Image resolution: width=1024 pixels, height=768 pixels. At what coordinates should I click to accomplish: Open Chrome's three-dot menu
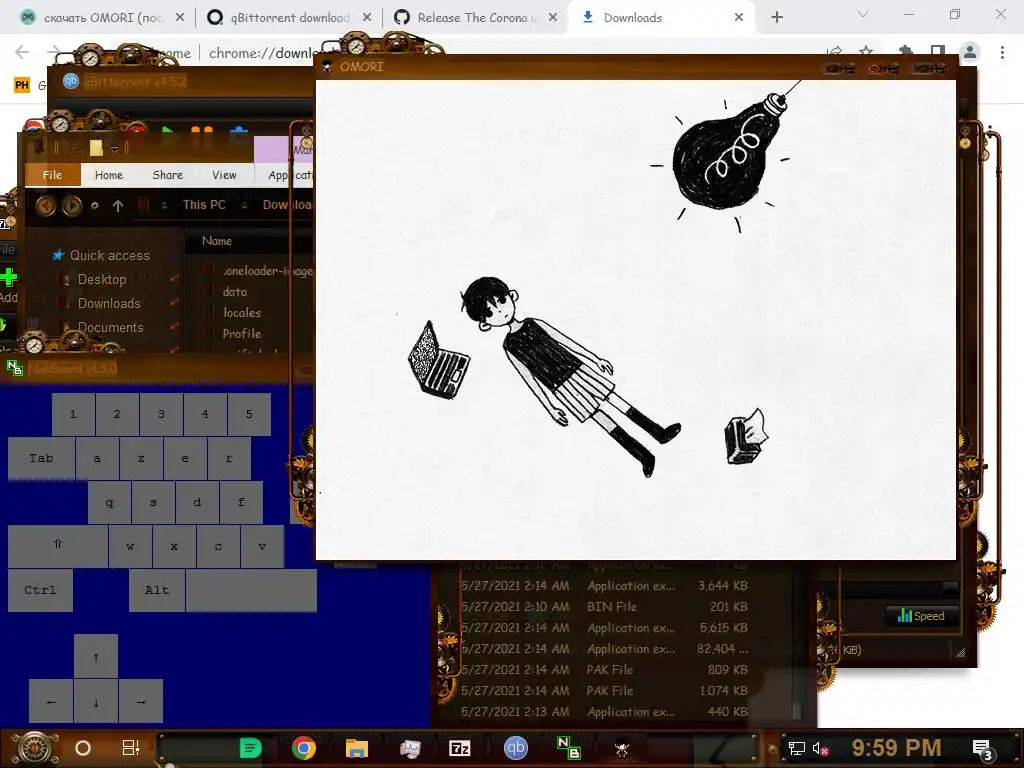tap(1002, 52)
